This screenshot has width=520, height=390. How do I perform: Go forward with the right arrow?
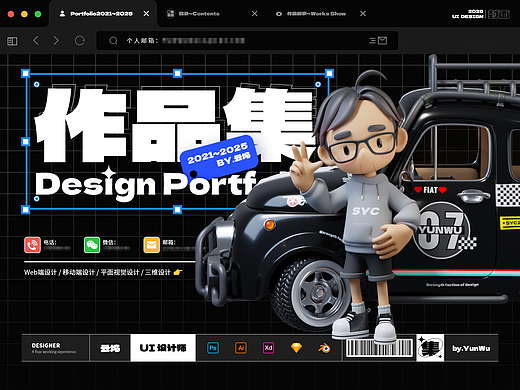(56, 41)
